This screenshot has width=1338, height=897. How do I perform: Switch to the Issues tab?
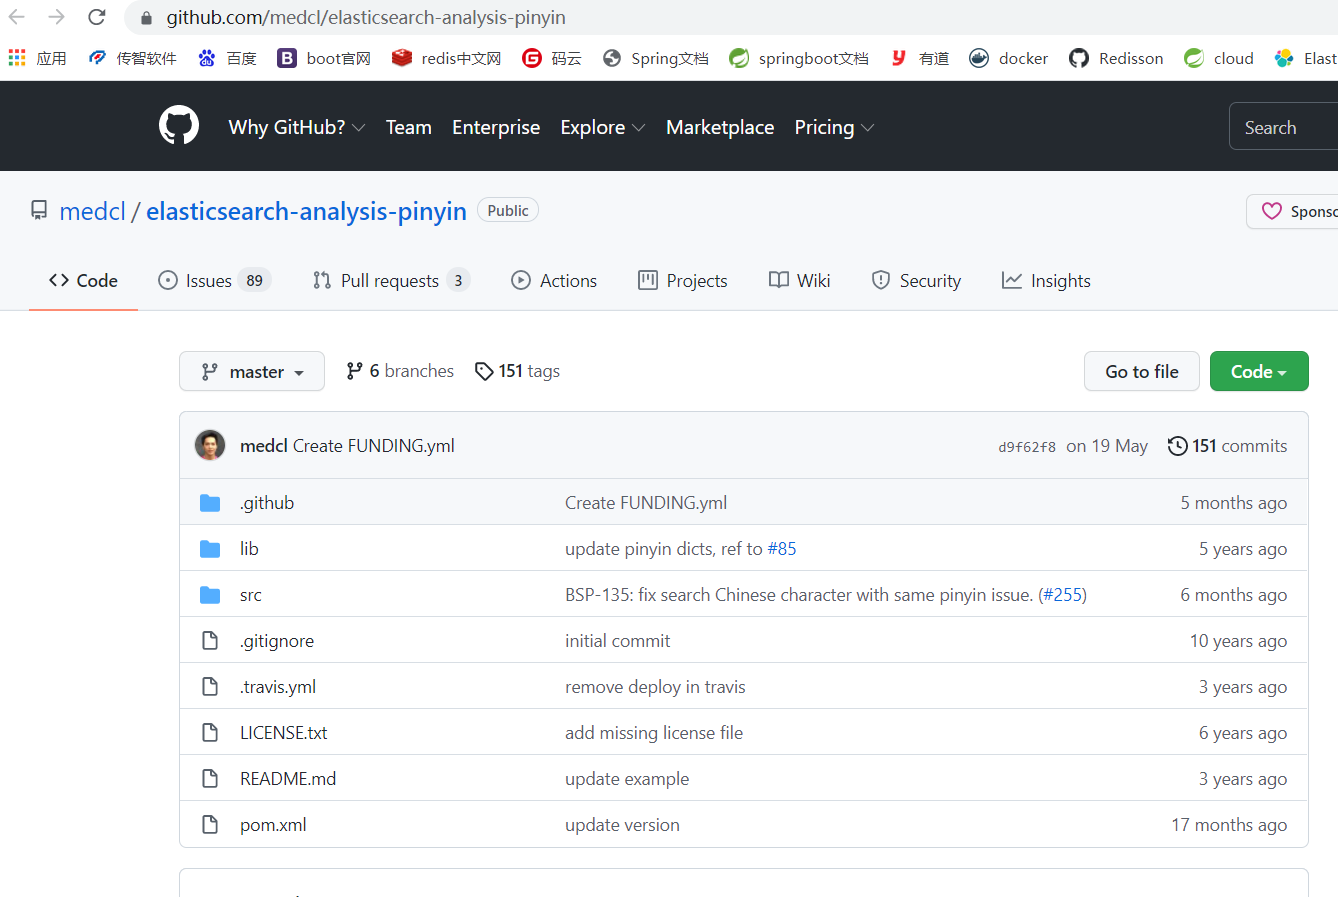(x=214, y=280)
